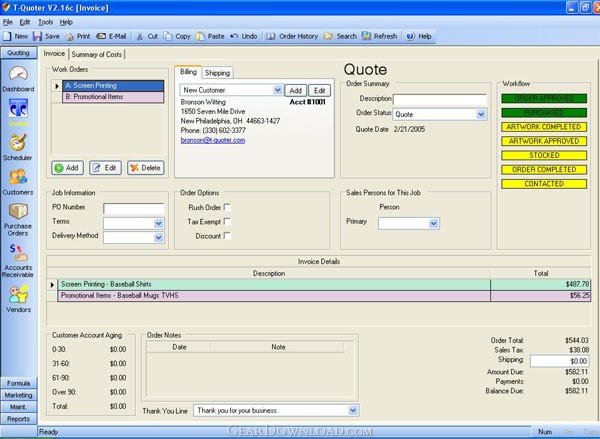Viewport: 600px width, 439px height.
Task: Open the Purchase Orders sidebar icon
Action: [x=18, y=211]
